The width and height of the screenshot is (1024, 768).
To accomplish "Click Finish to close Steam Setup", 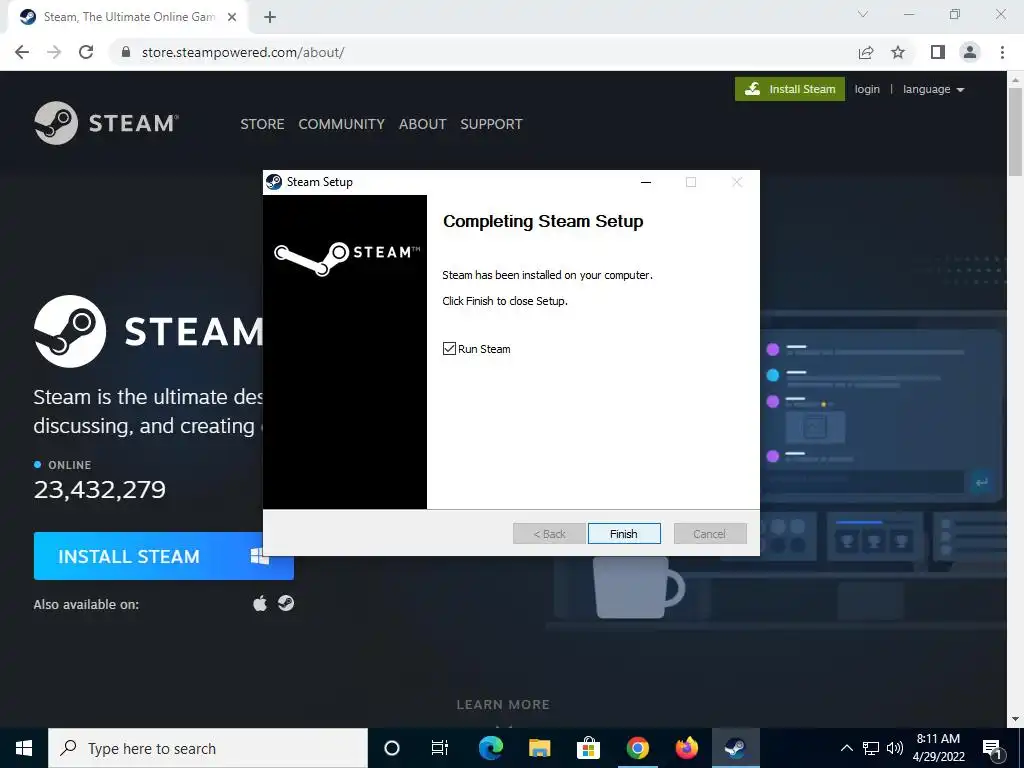I will coord(624,534).
